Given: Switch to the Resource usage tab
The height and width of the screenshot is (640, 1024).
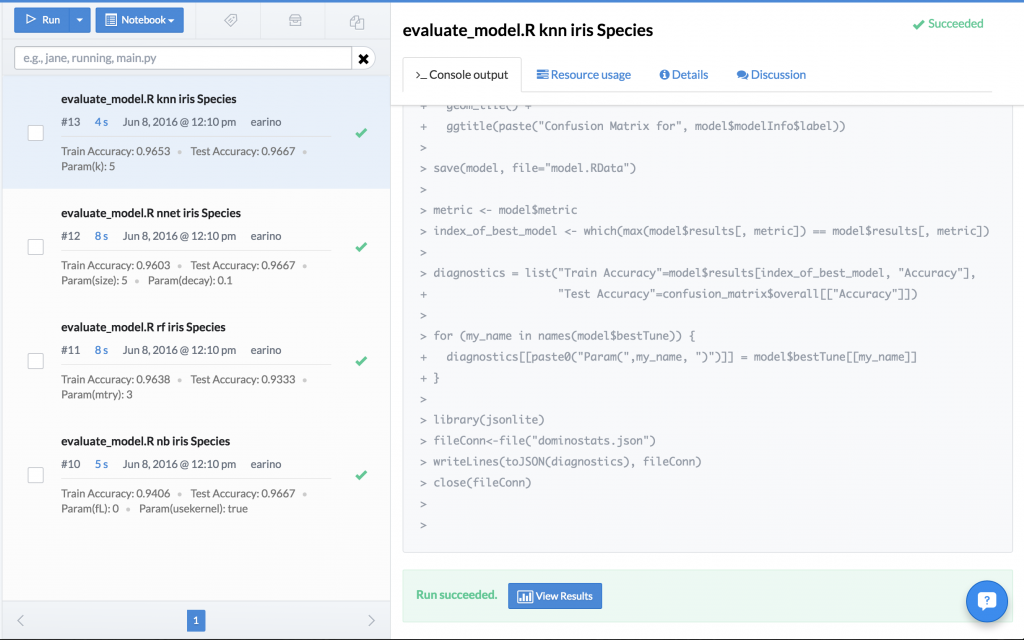Looking at the screenshot, I should click(x=583, y=75).
